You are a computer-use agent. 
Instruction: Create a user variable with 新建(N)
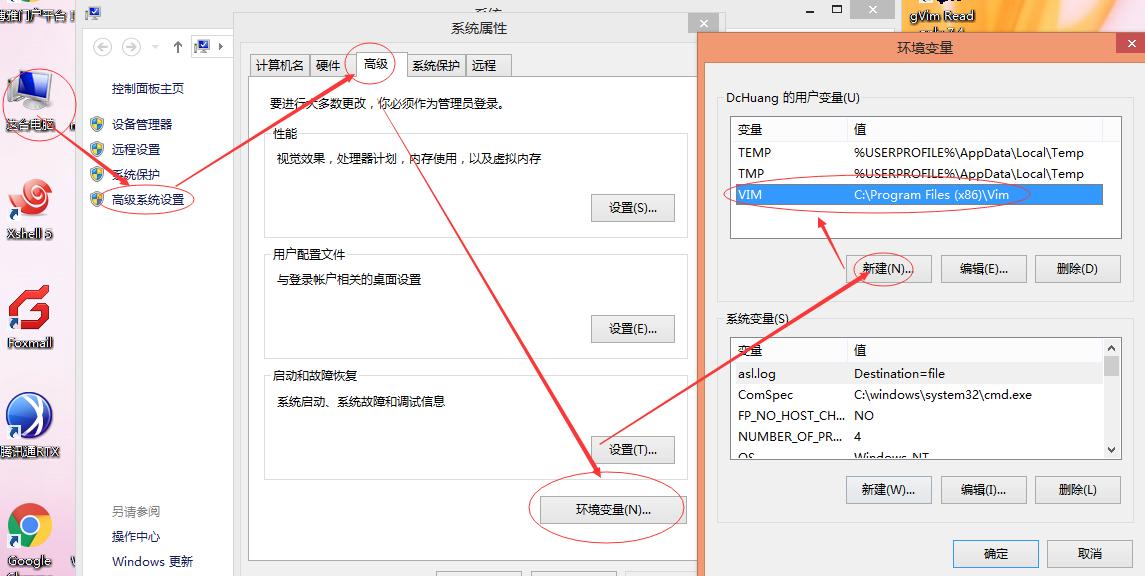(888, 269)
